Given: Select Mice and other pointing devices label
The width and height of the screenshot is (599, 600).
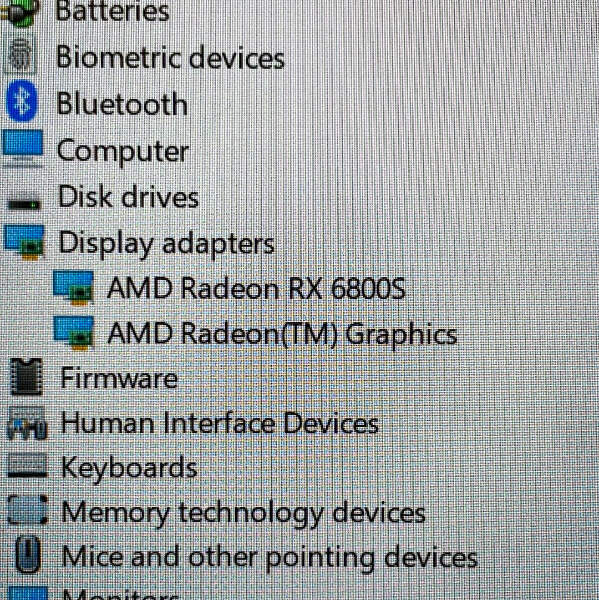Looking at the screenshot, I should click(x=269, y=557).
